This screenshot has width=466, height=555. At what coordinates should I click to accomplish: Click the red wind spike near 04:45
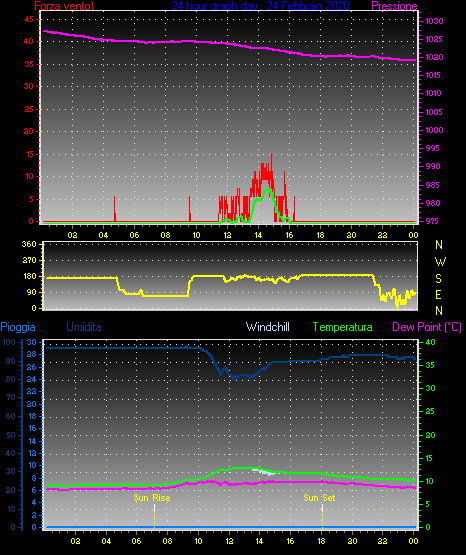click(x=115, y=208)
